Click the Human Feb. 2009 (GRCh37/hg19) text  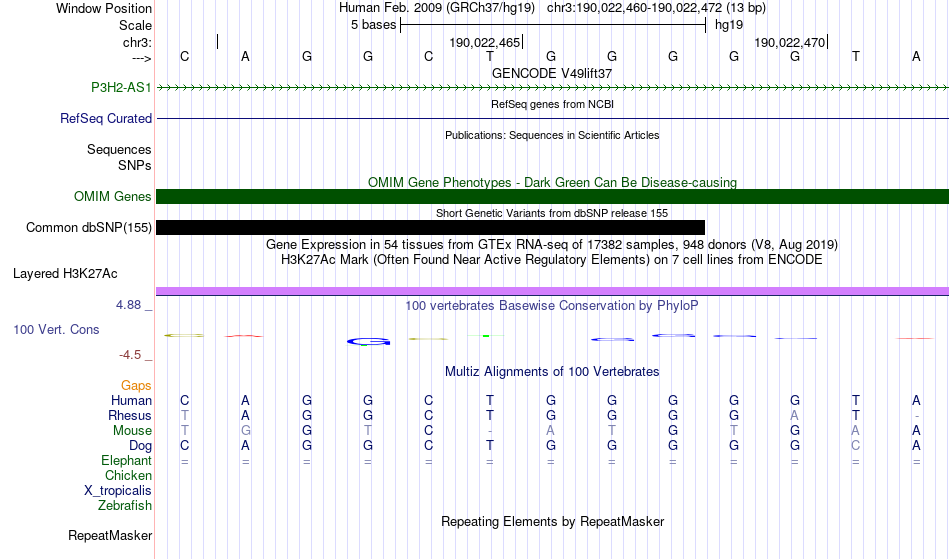[437, 8]
